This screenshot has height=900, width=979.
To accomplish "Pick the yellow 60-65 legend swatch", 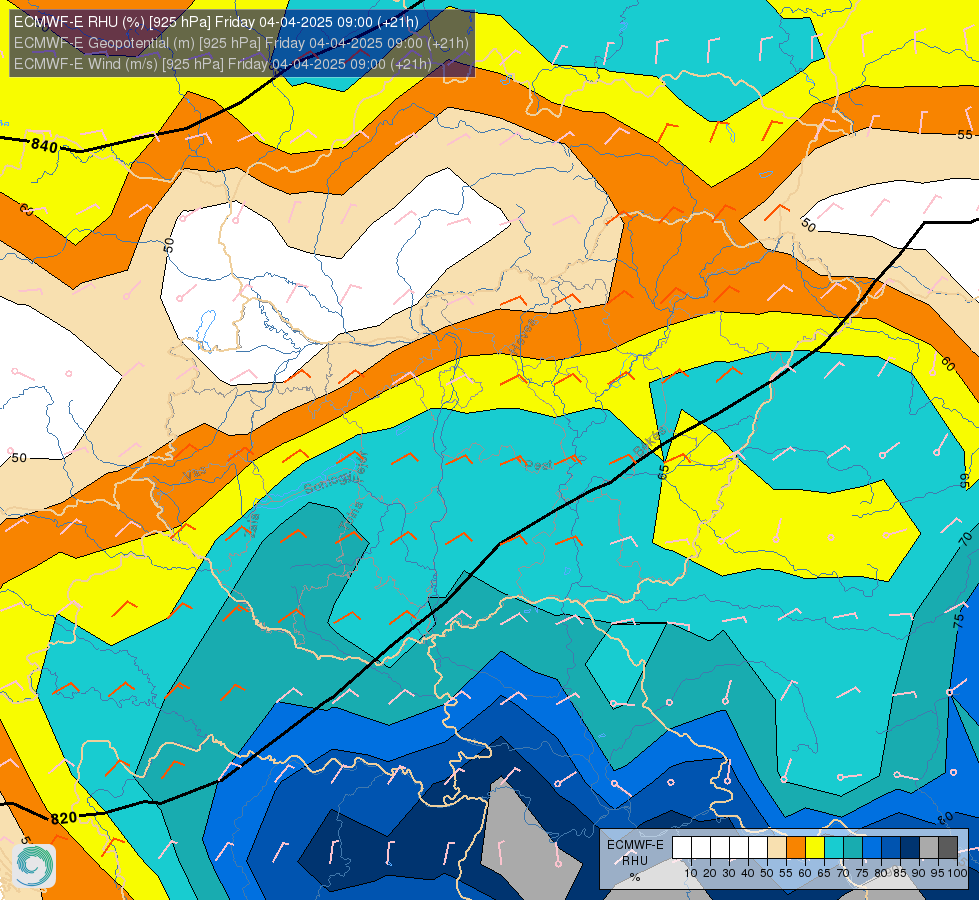I will coord(815,847).
